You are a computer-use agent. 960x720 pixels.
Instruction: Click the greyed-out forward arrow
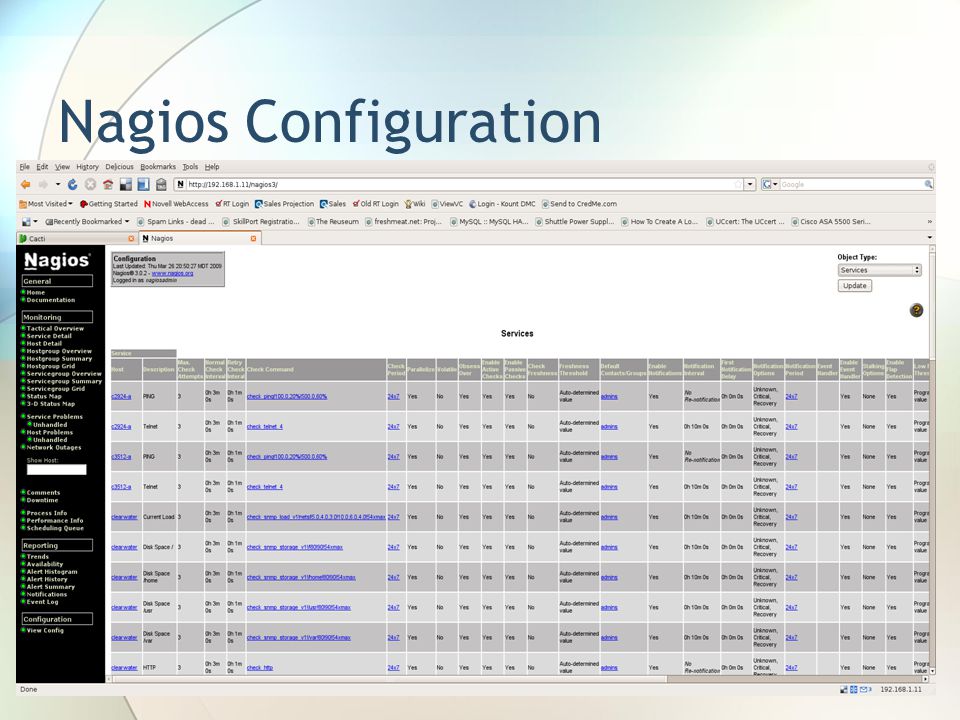pos(43,184)
